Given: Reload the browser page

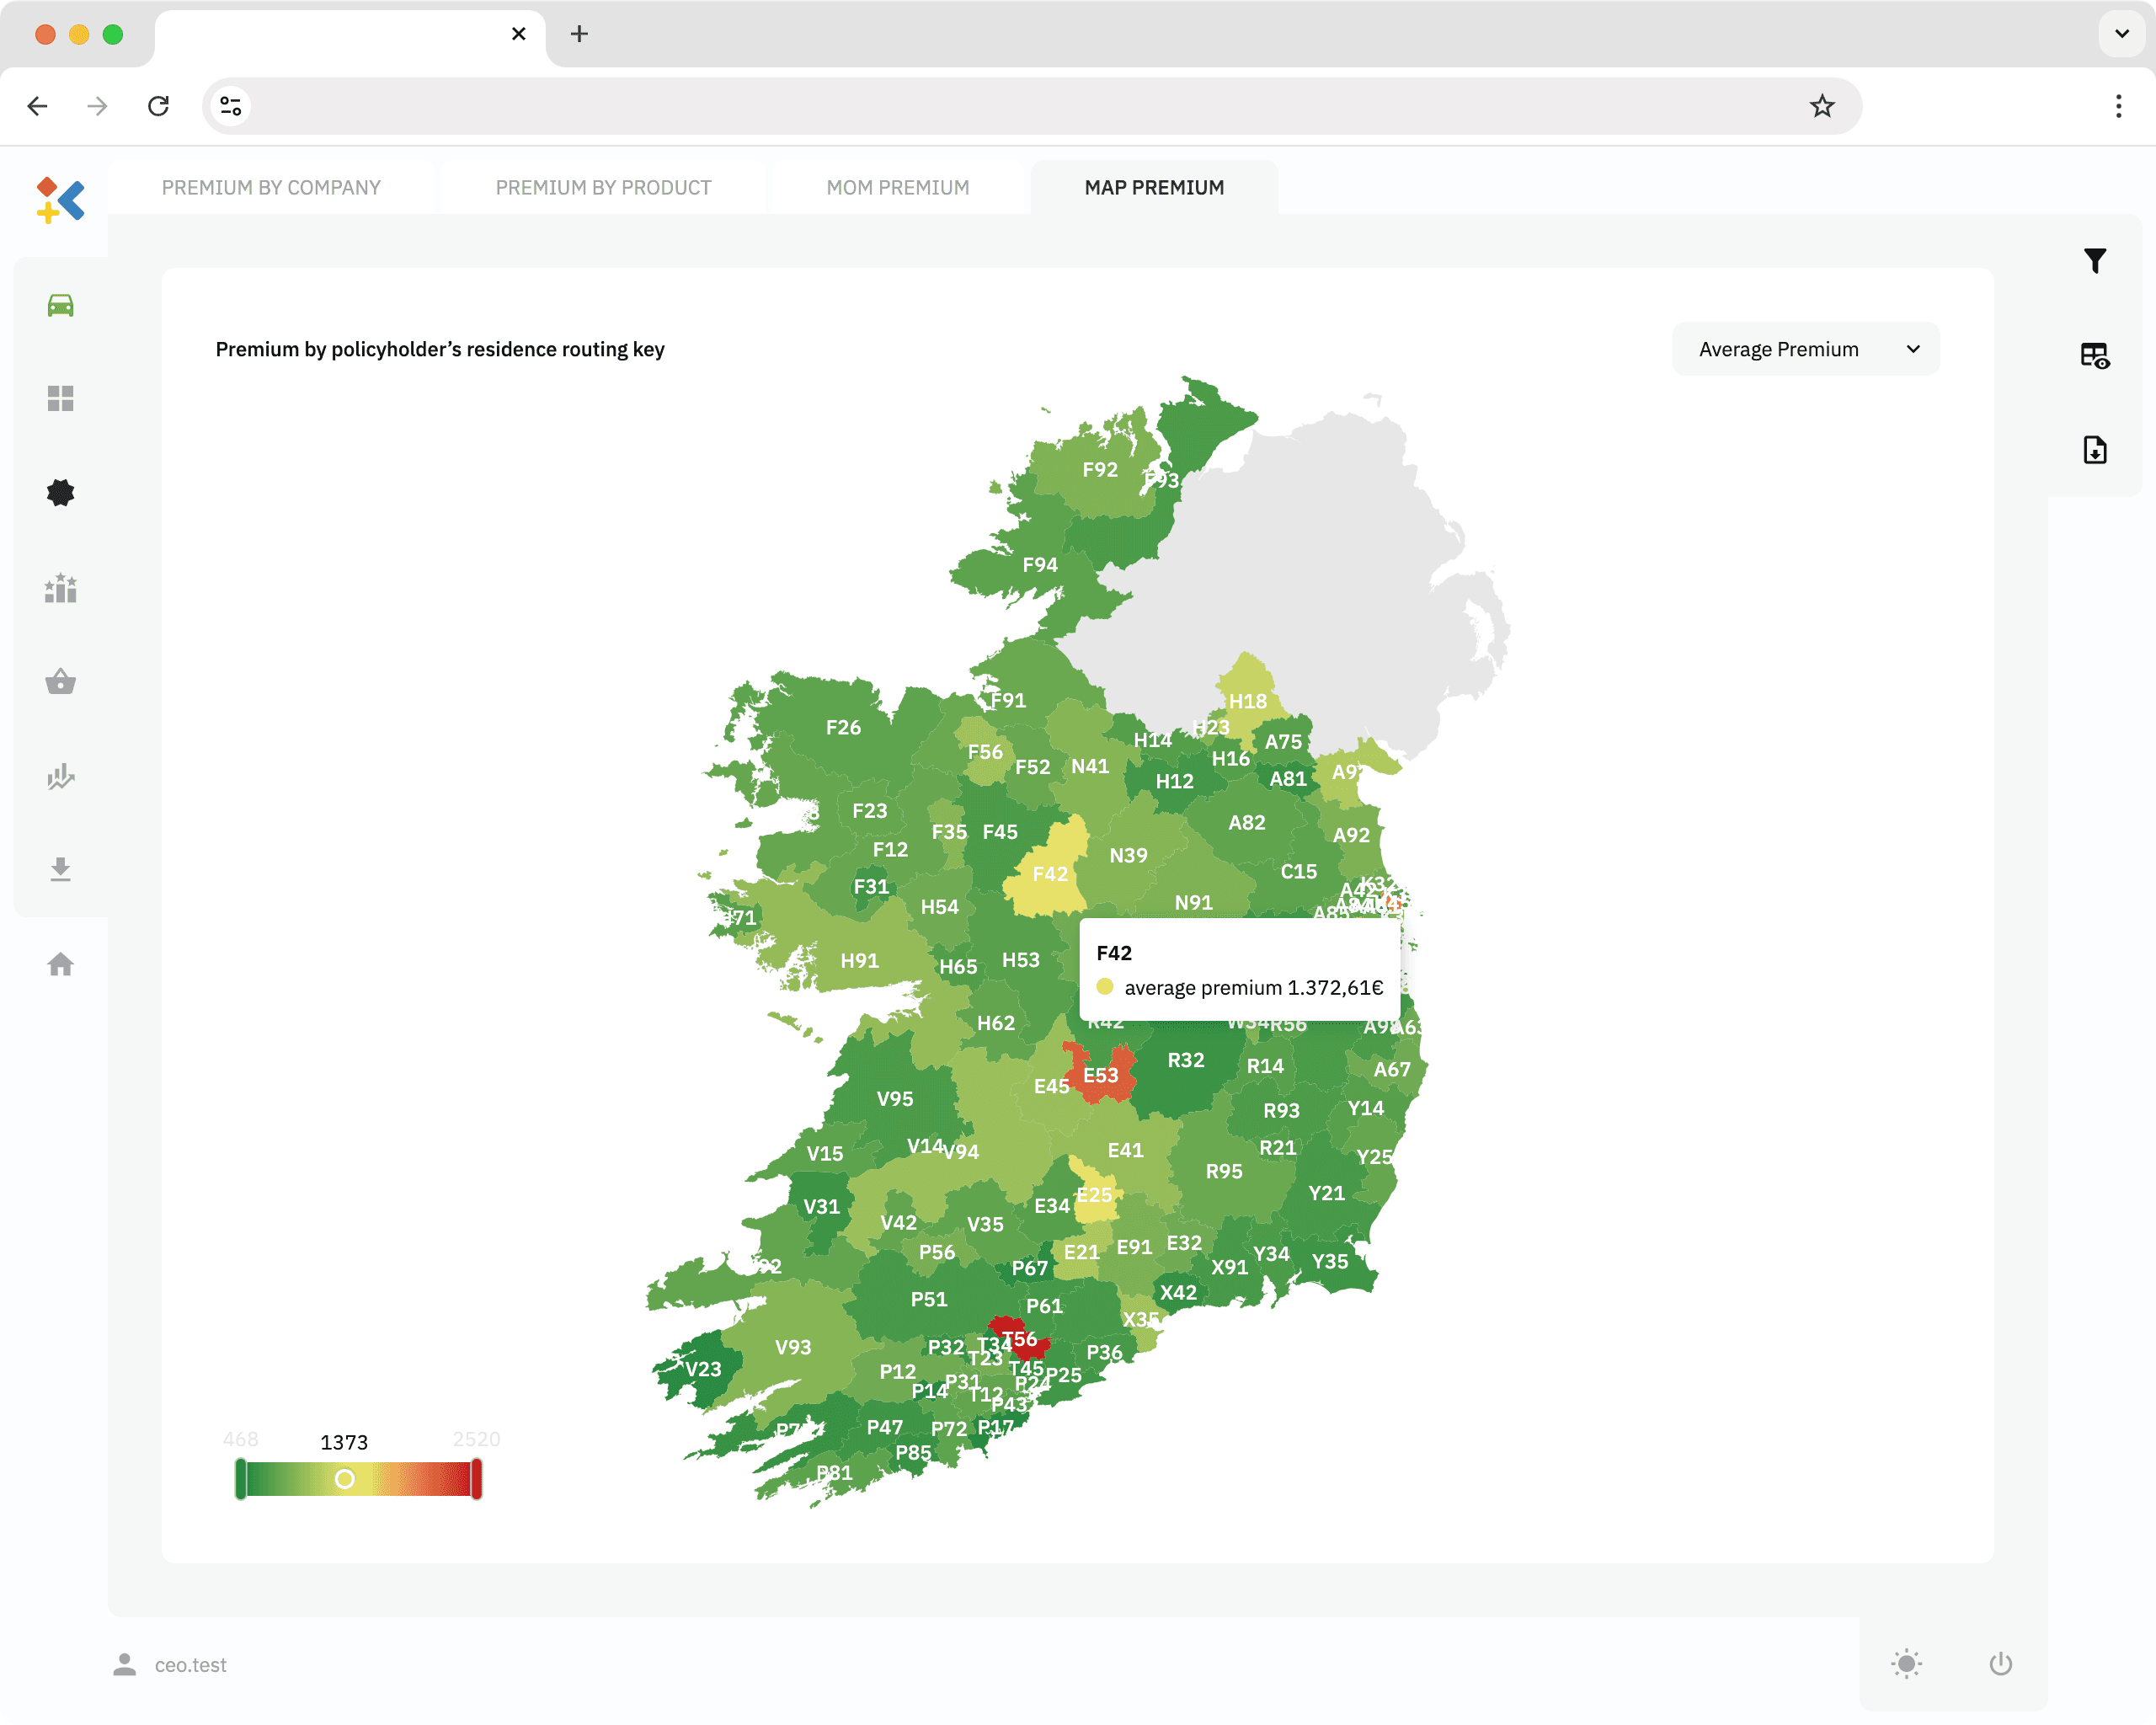Looking at the screenshot, I should point(158,106).
